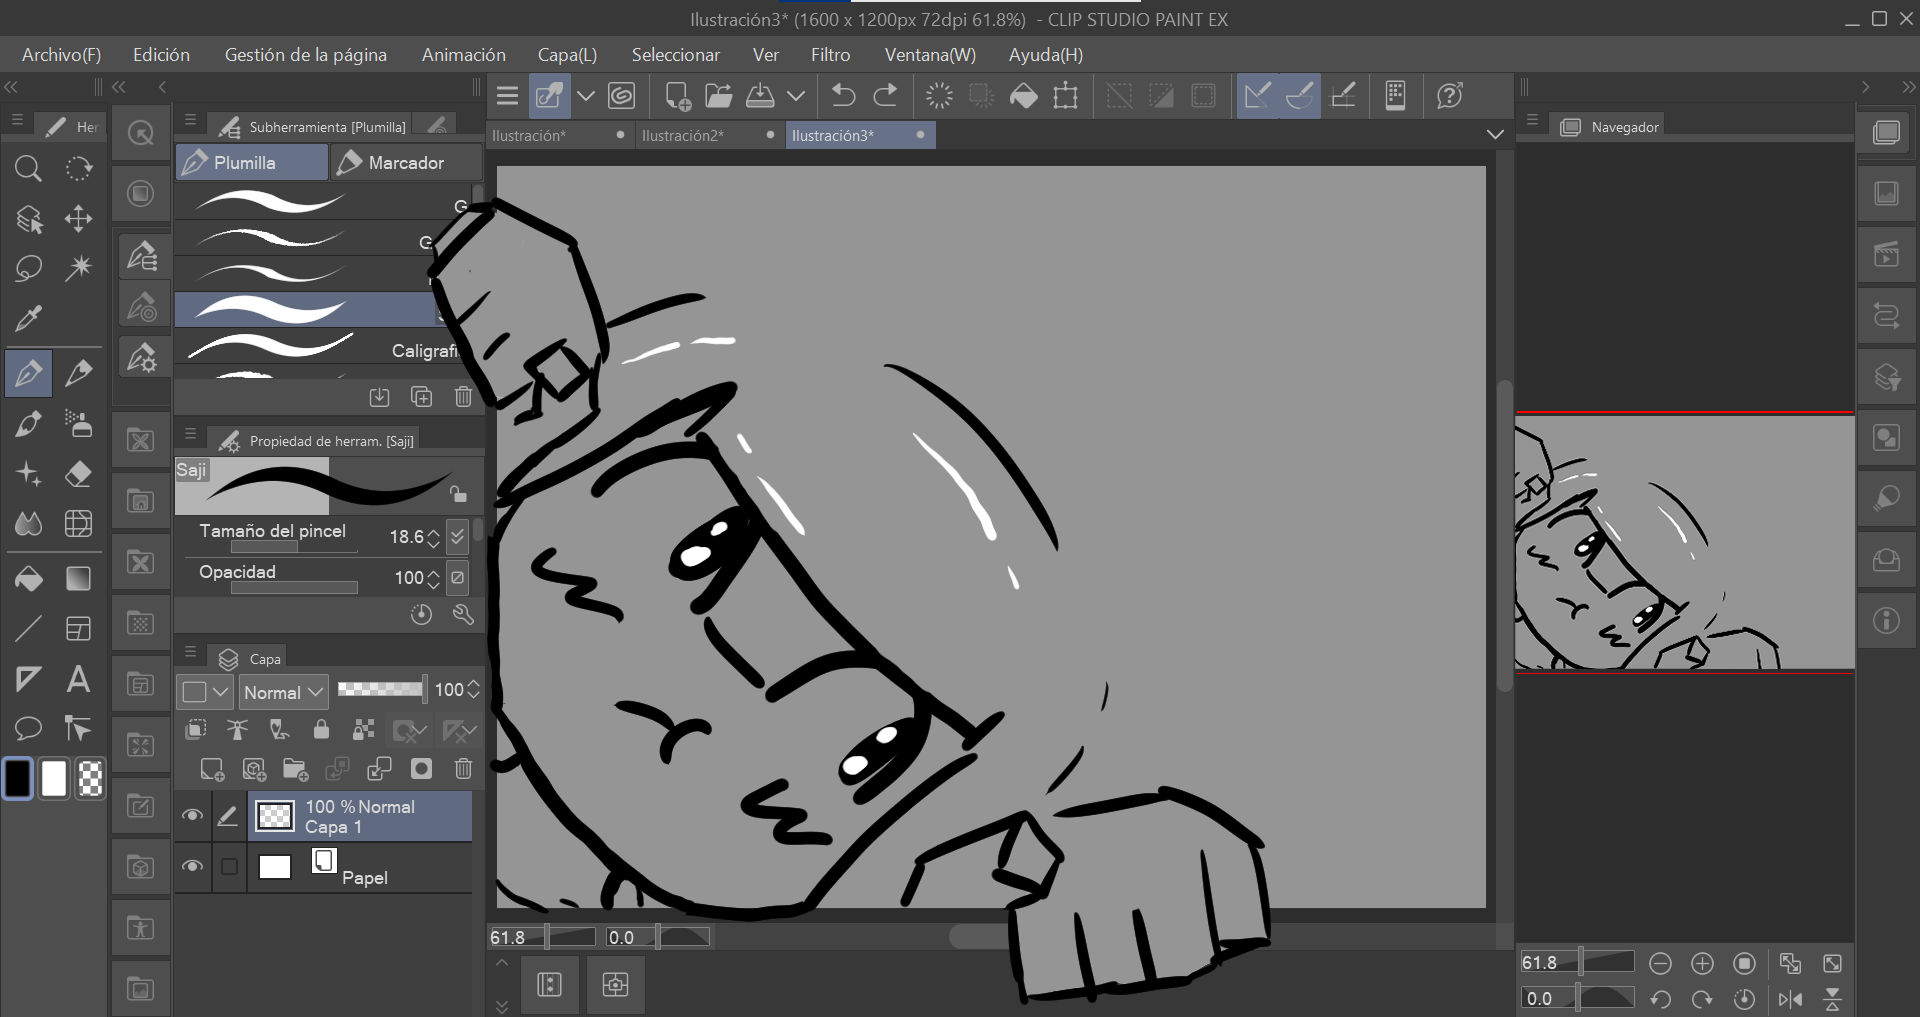Click the Undo arrow in toolbar
Viewport: 1920px width, 1017px height.
click(843, 96)
